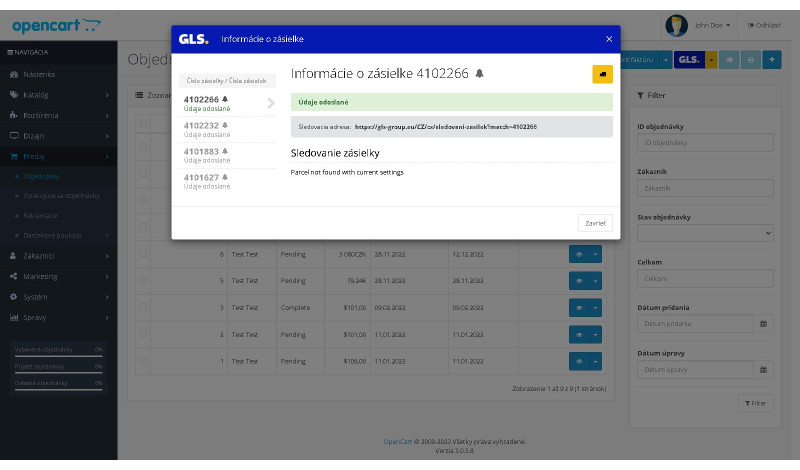Click Odhlásiť logout link
The width and height of the screenshot is (800, 470).
(764, 25)
